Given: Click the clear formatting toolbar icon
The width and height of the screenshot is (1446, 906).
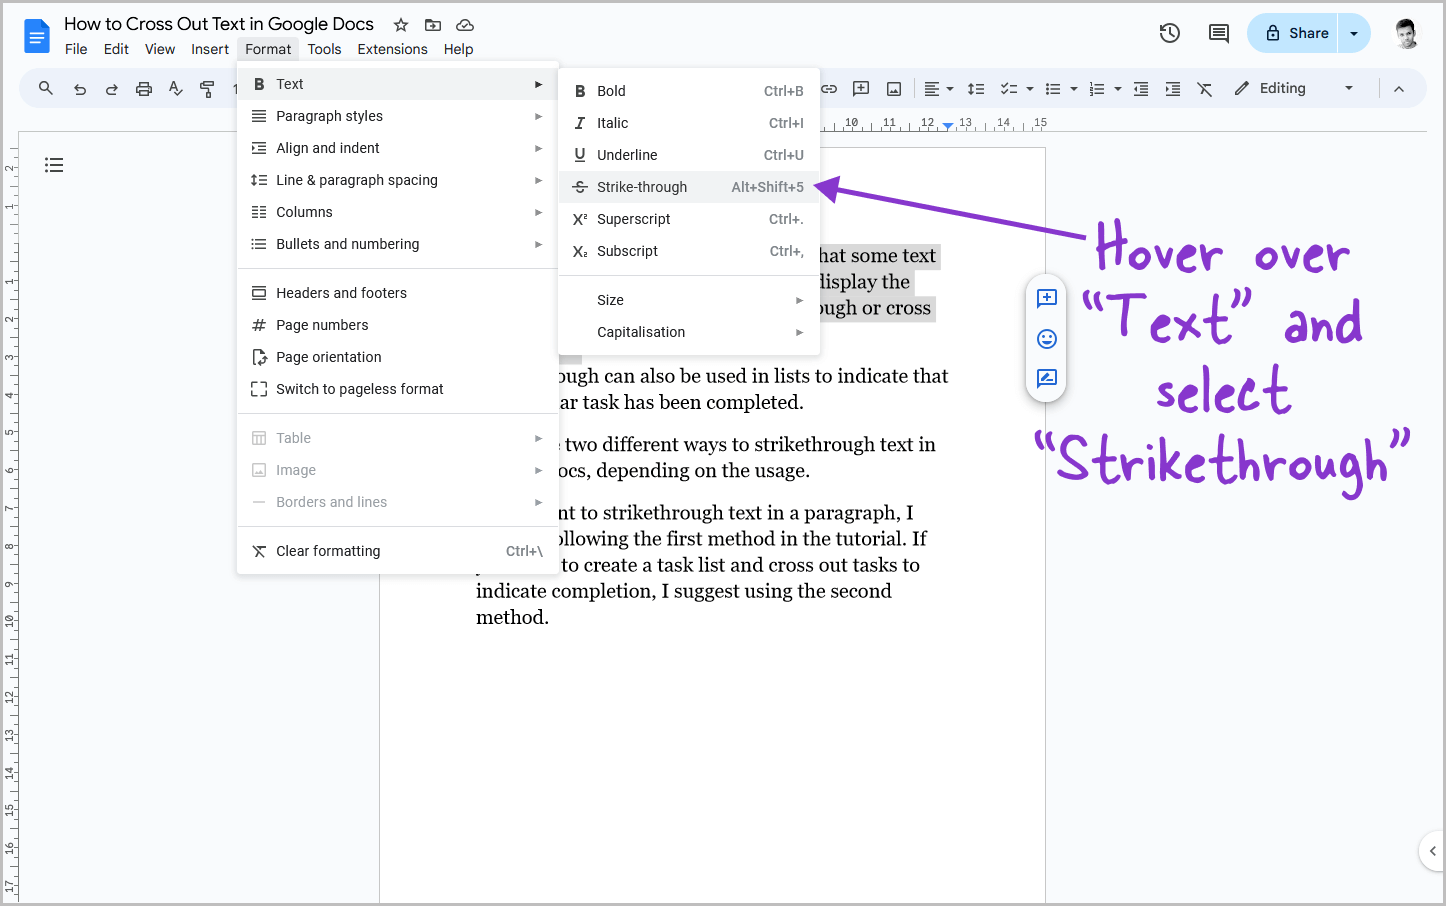Looking at the screenshot, I should 1205,89.
